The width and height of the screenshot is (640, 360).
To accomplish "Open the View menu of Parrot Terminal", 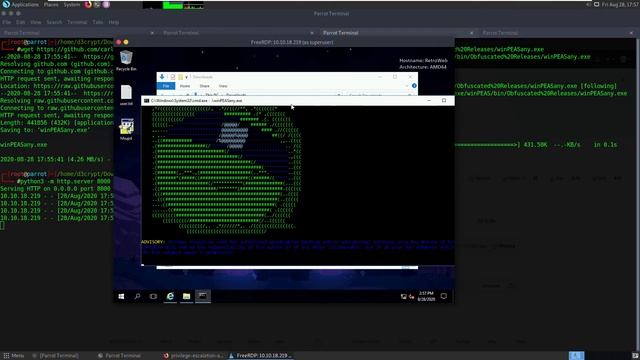I will tap(36, 22).
